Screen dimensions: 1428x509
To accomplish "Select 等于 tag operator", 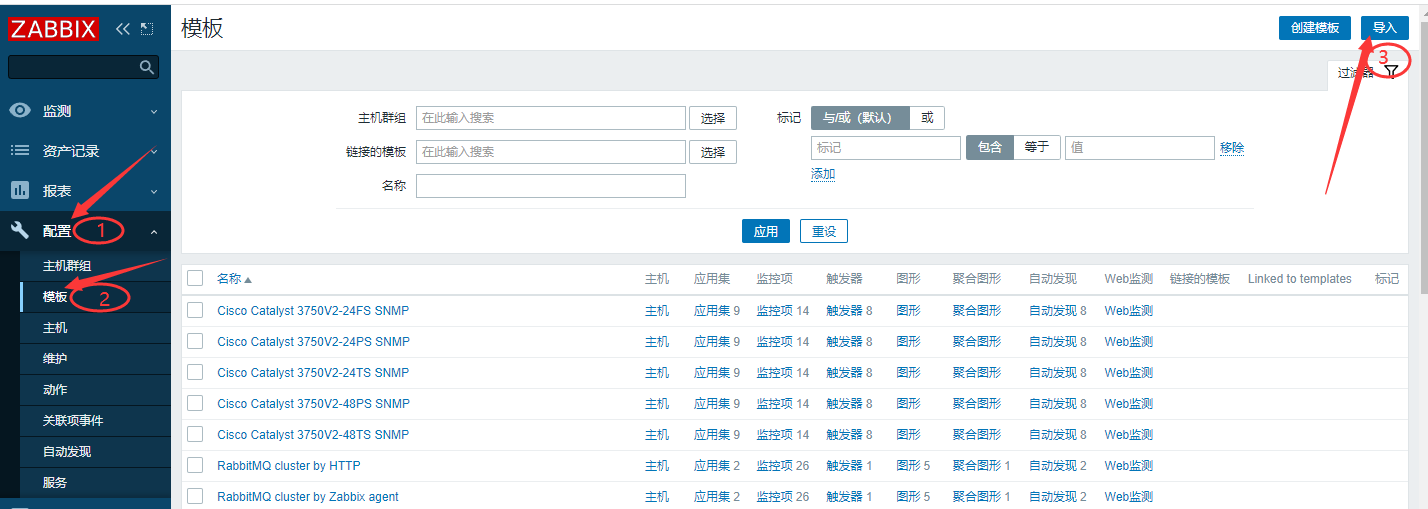I will pos(1037,148).
